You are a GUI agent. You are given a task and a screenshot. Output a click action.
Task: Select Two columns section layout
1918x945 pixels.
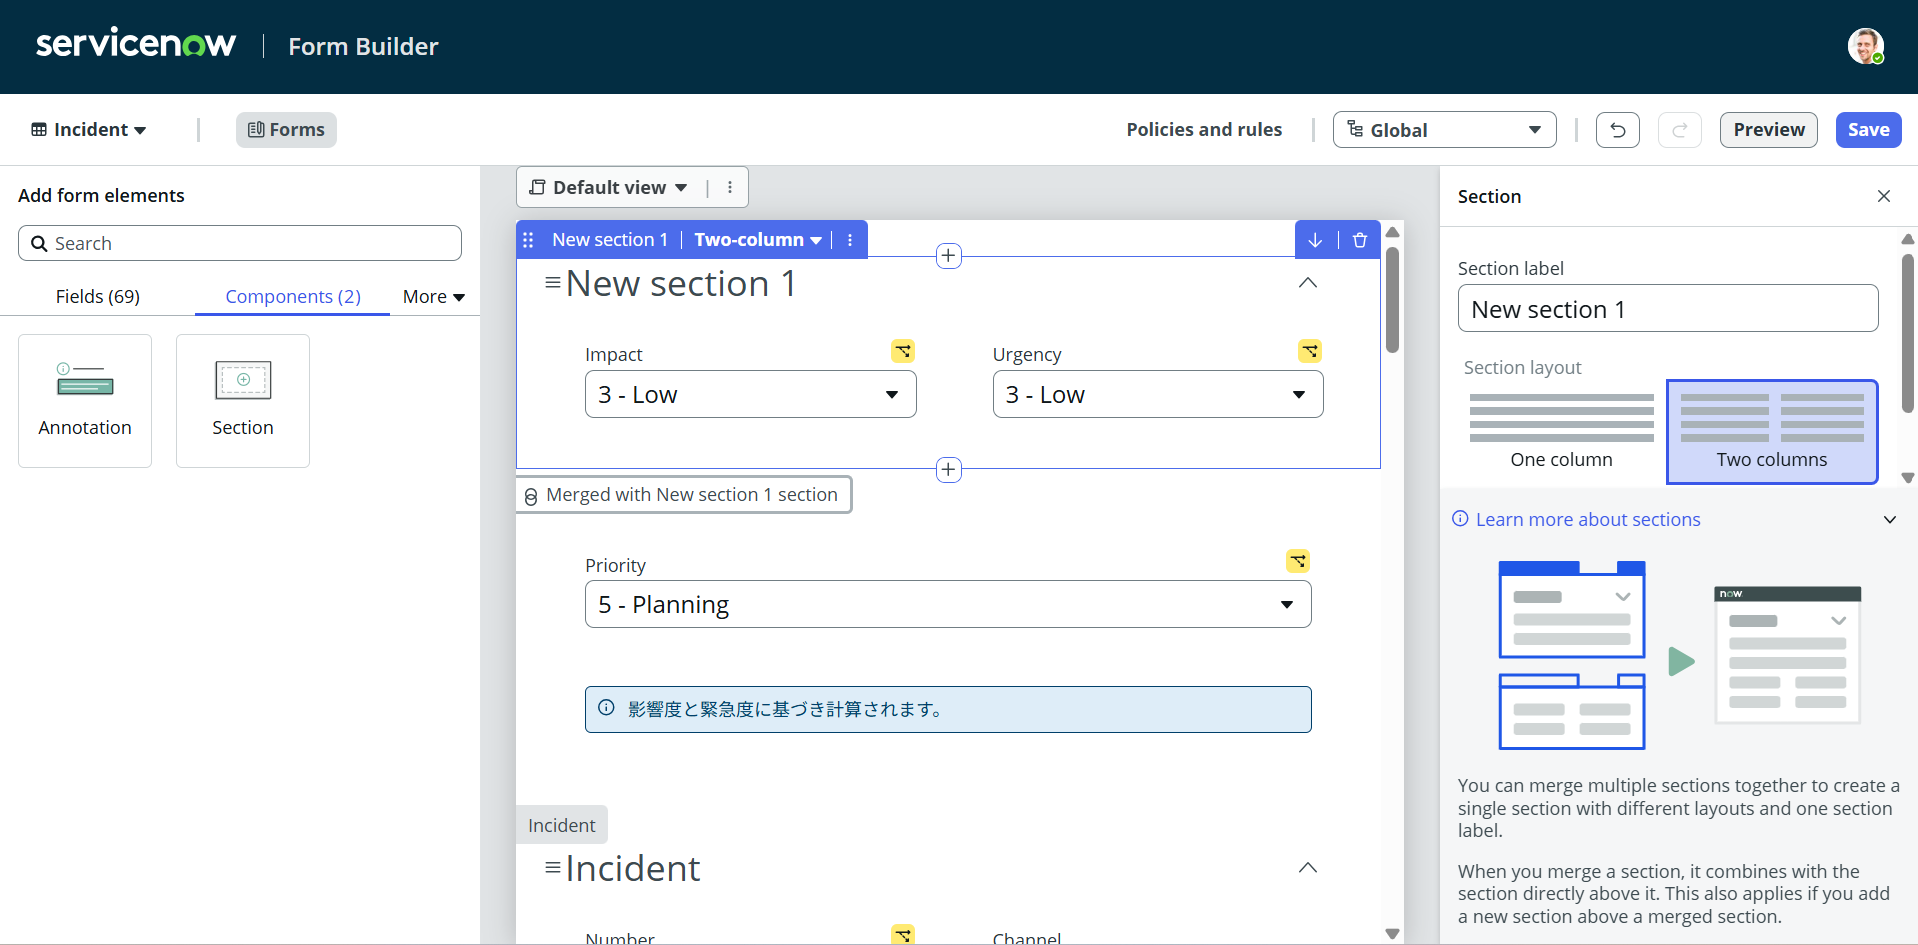coord(1771,431)
